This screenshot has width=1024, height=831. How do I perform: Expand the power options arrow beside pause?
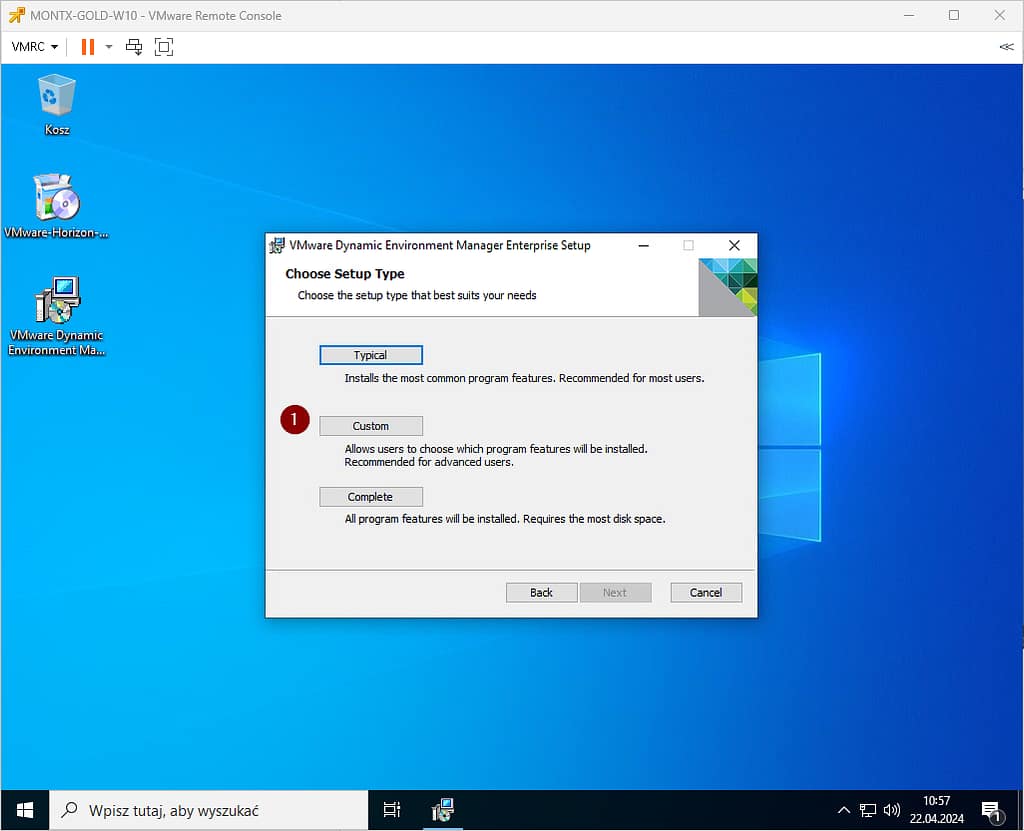coord(109,47)
